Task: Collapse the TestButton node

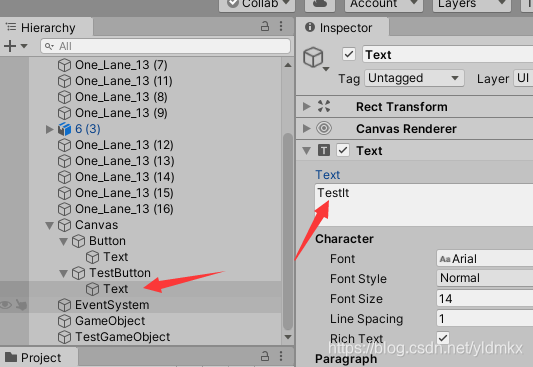Action: point(64,274)
